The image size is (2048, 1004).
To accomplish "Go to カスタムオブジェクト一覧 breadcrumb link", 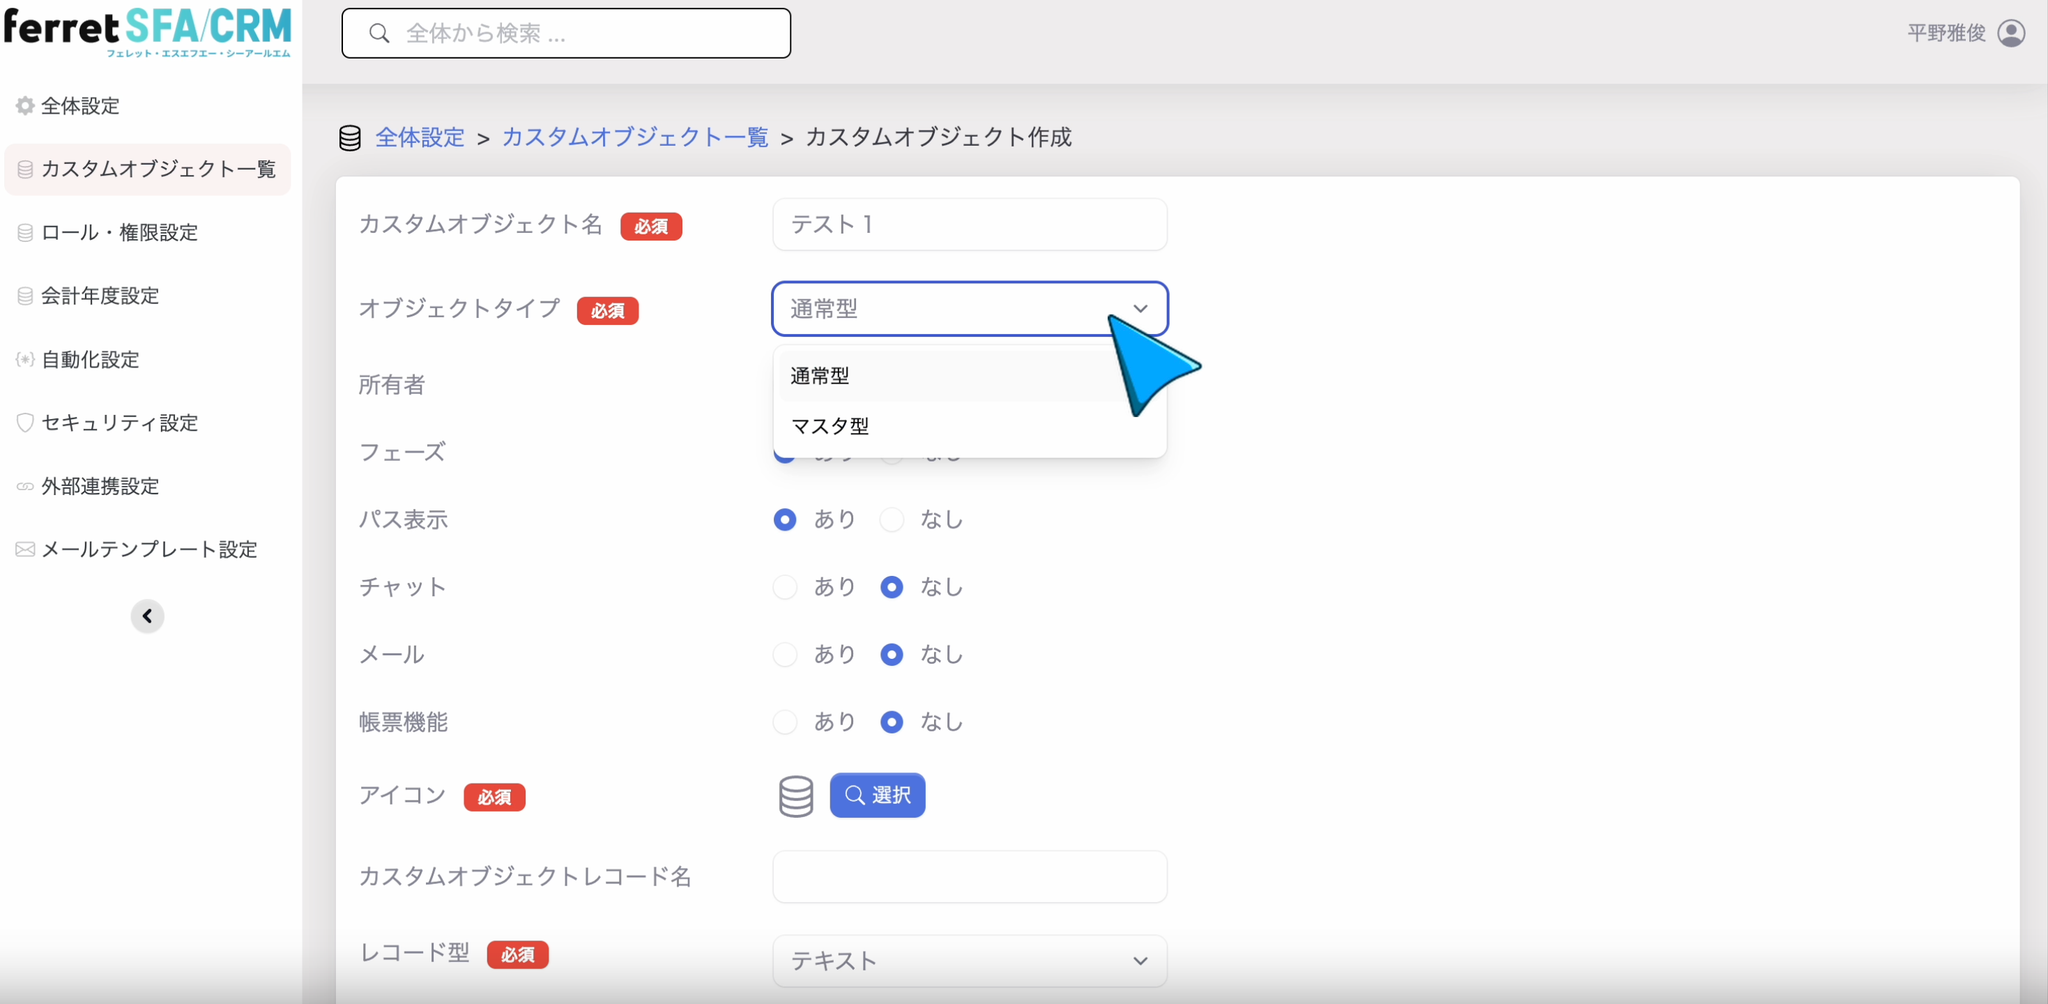I will [635, 137].
